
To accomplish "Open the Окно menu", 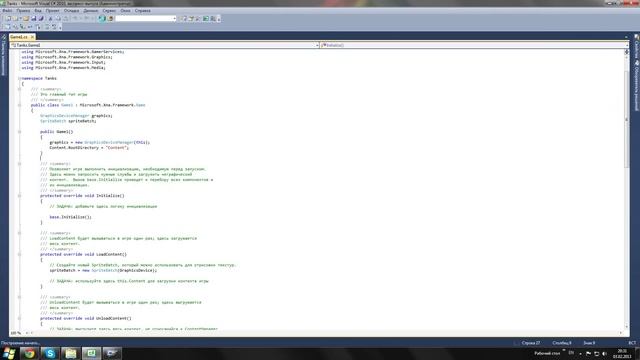I will [x=125, y=11].
